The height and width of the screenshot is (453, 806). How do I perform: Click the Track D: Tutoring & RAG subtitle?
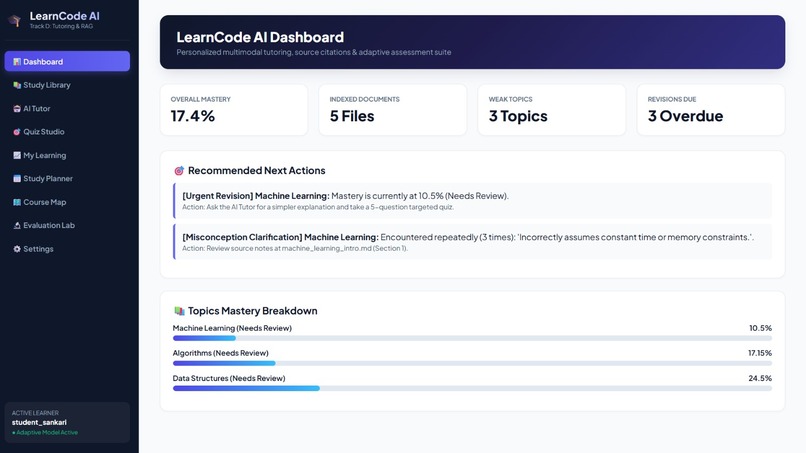(x=61, y=26)
